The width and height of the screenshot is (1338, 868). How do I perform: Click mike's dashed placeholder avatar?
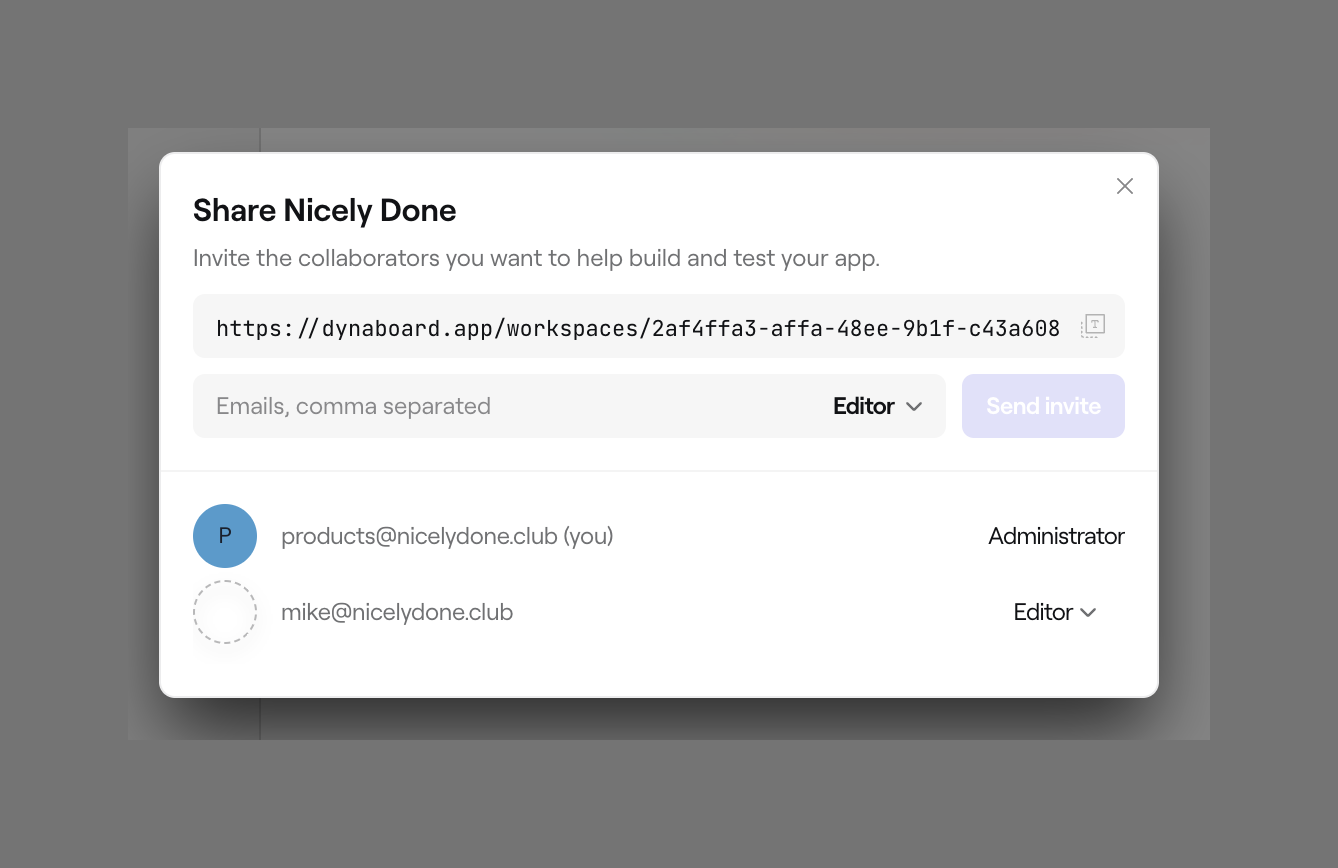[x=225, y=612]
